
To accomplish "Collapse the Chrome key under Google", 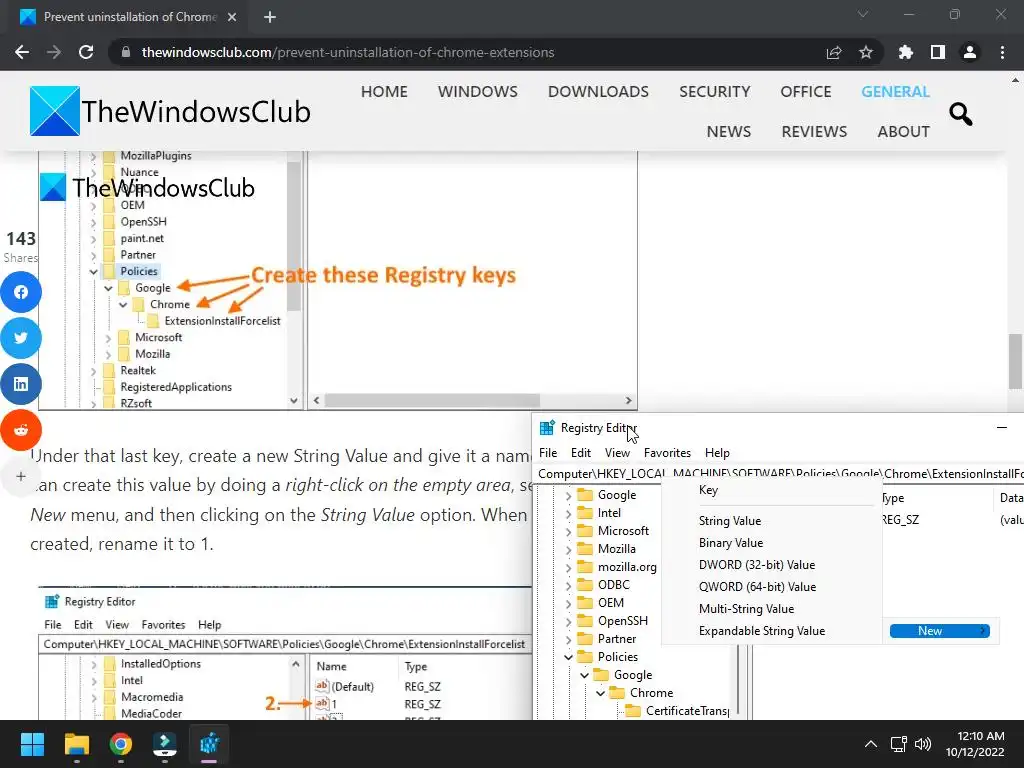I will point(600,693).
